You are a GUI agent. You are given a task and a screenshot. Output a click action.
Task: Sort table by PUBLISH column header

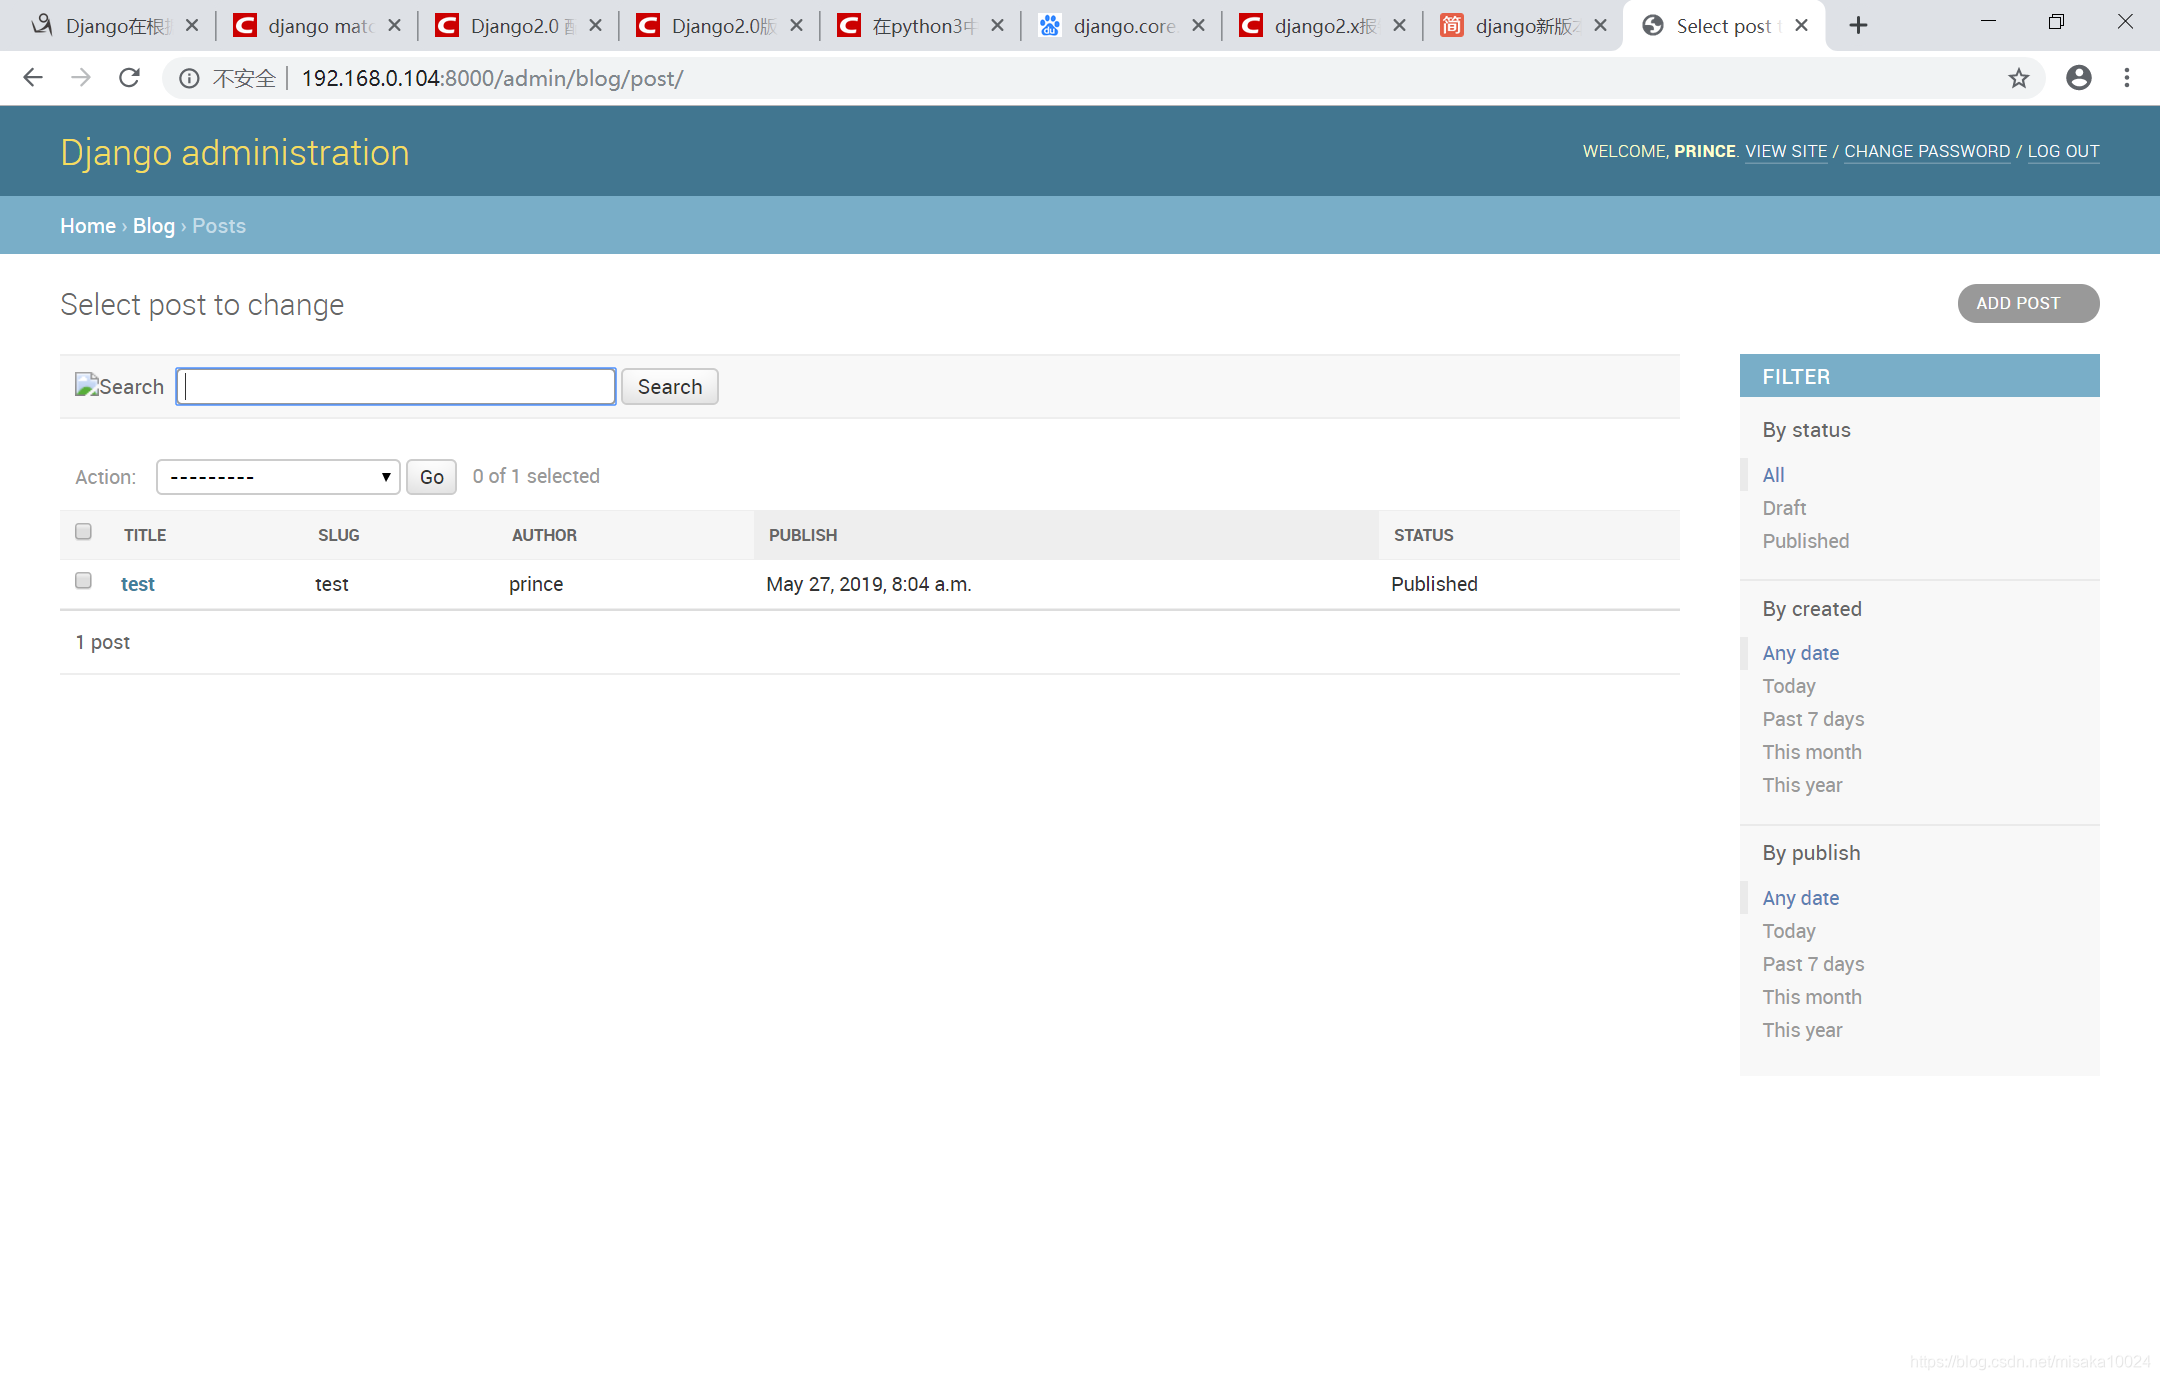[803, 535]
